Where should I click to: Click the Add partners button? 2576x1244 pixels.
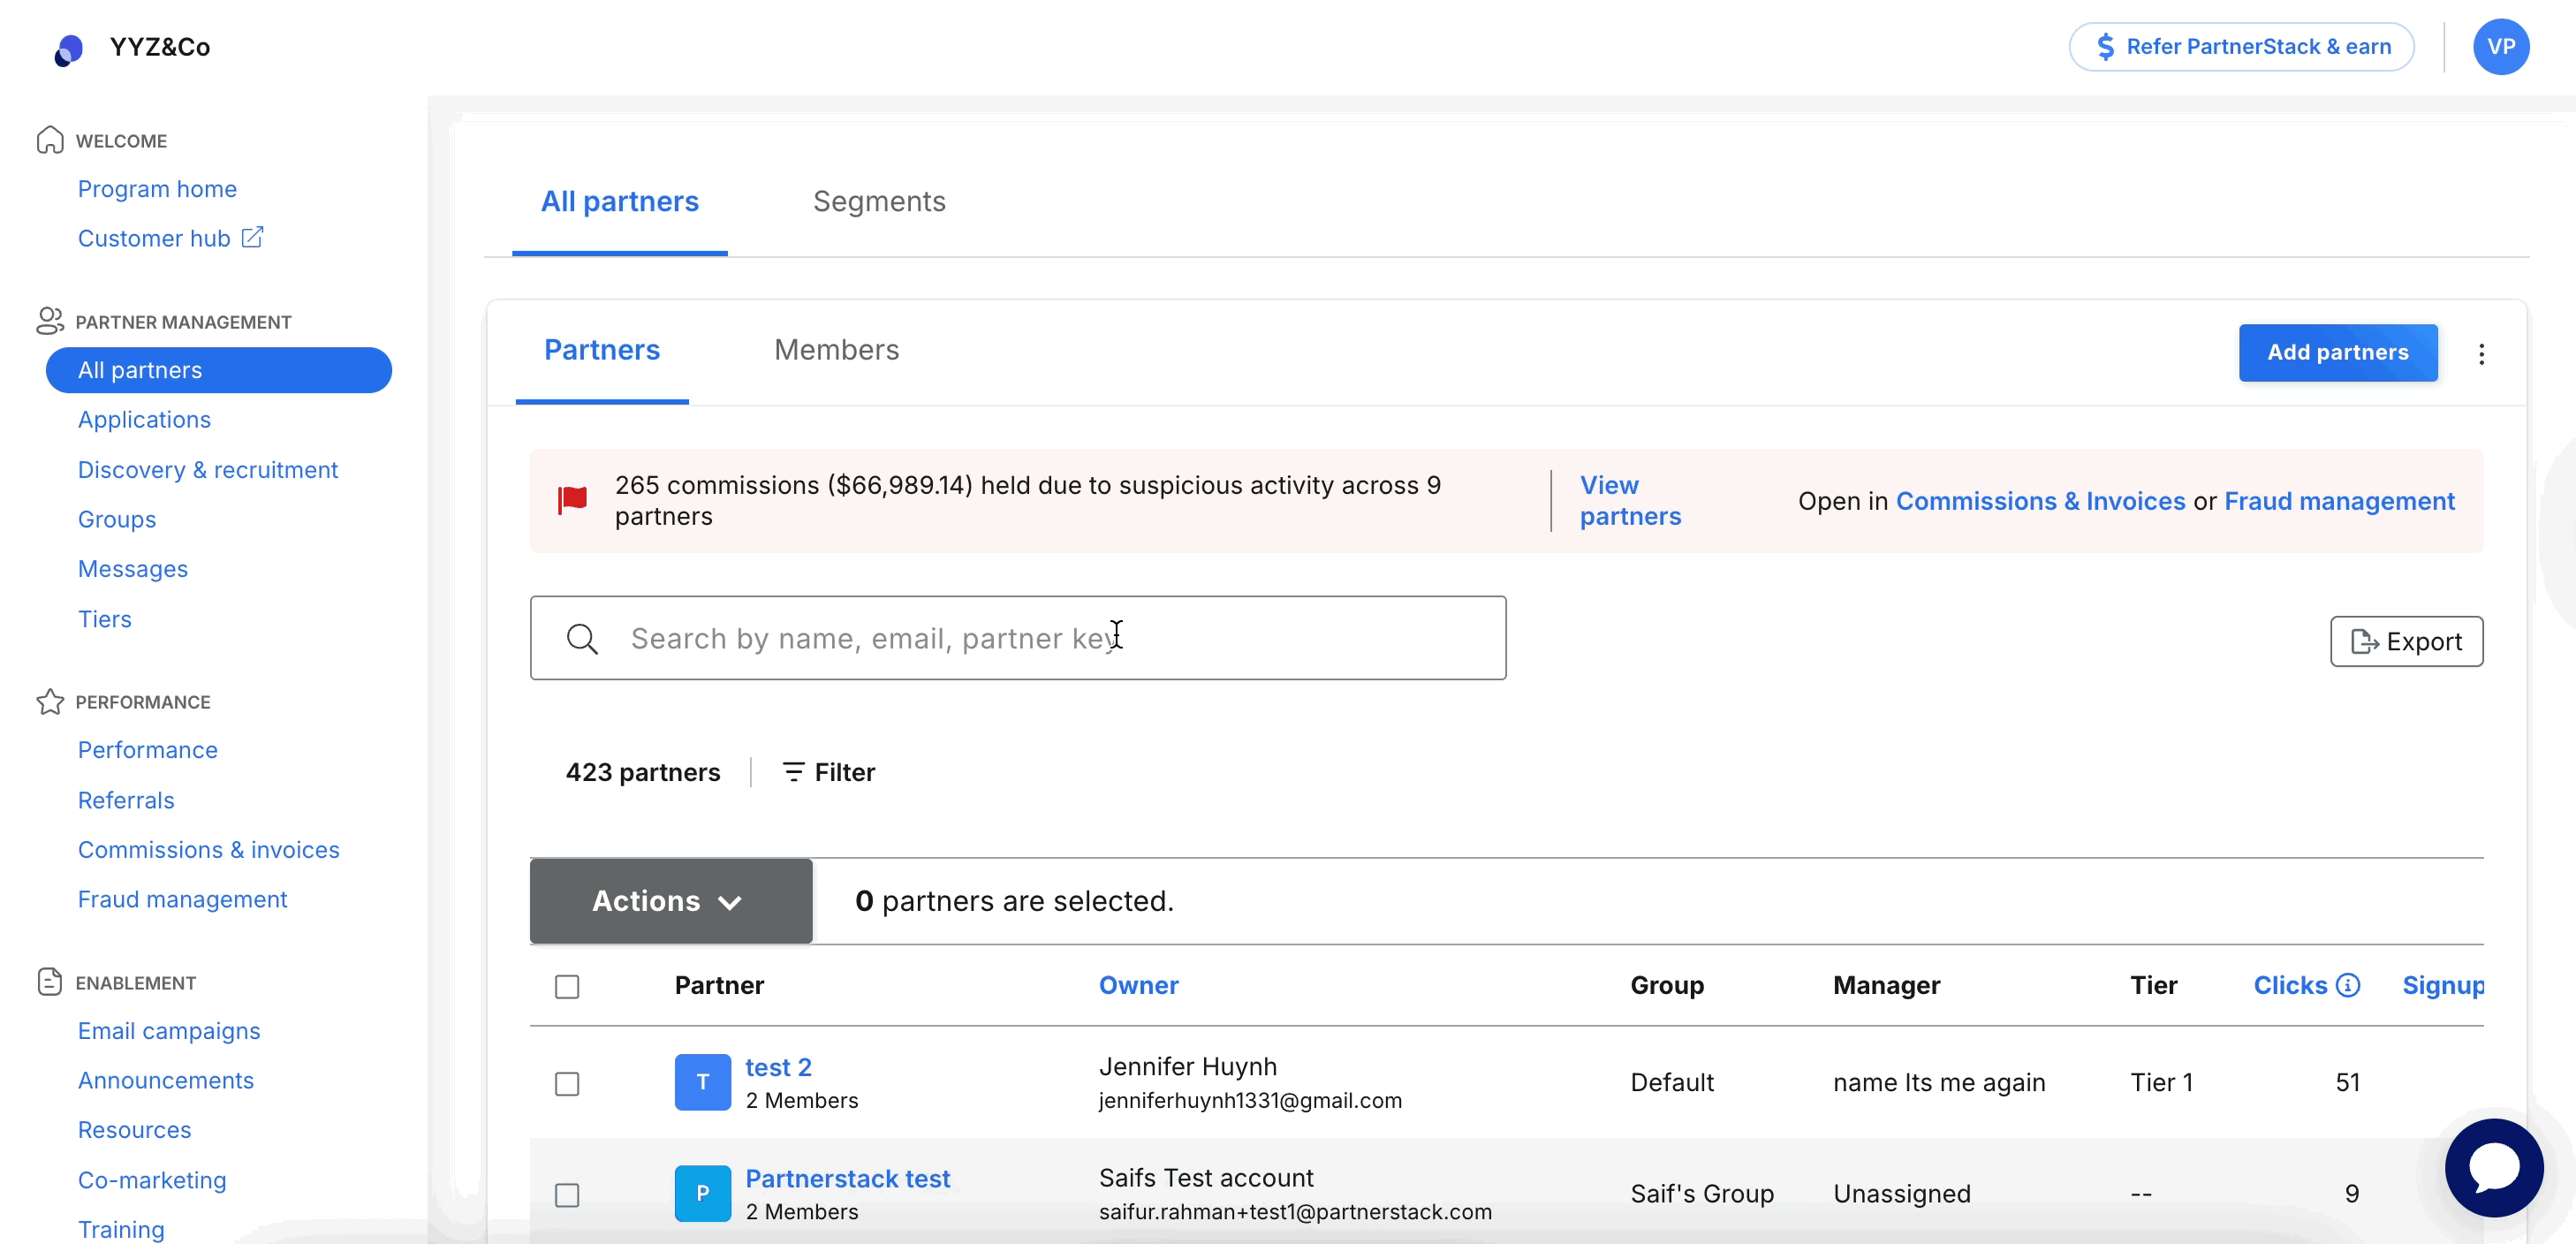coord(2337,352)
